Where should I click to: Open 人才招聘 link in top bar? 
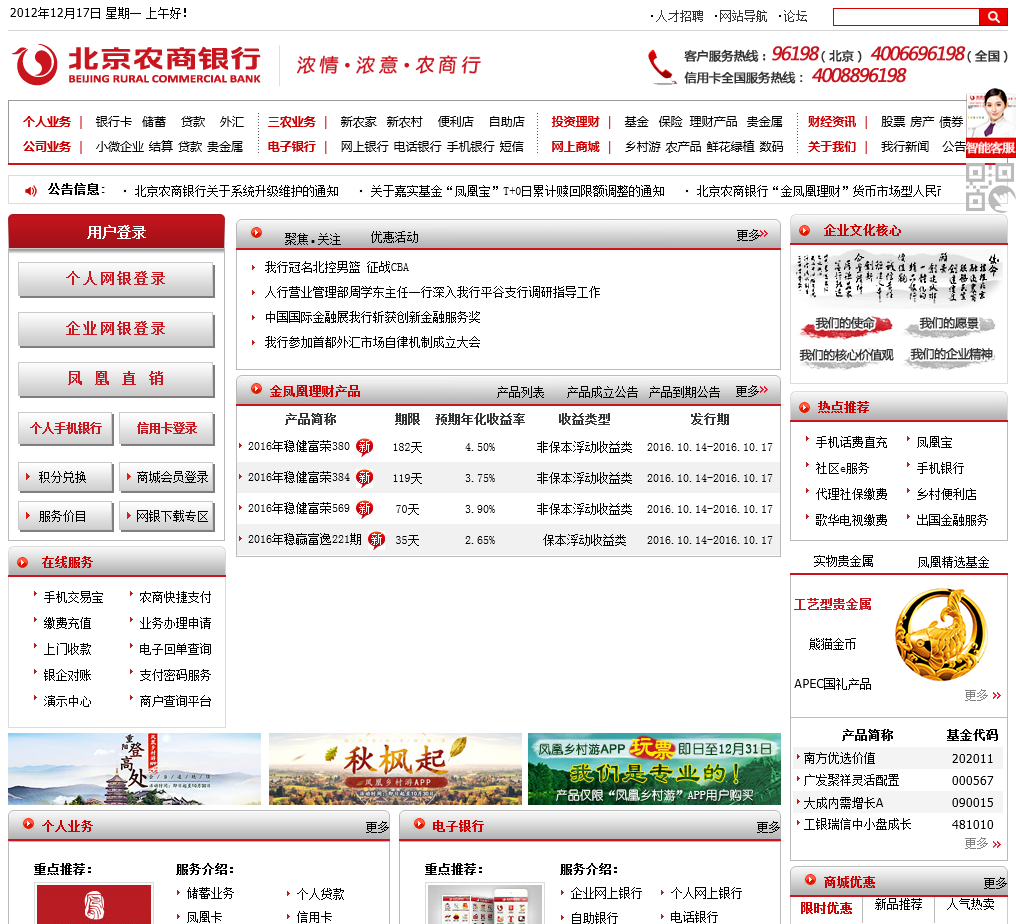pyautogui.click(x=679, y=17)
